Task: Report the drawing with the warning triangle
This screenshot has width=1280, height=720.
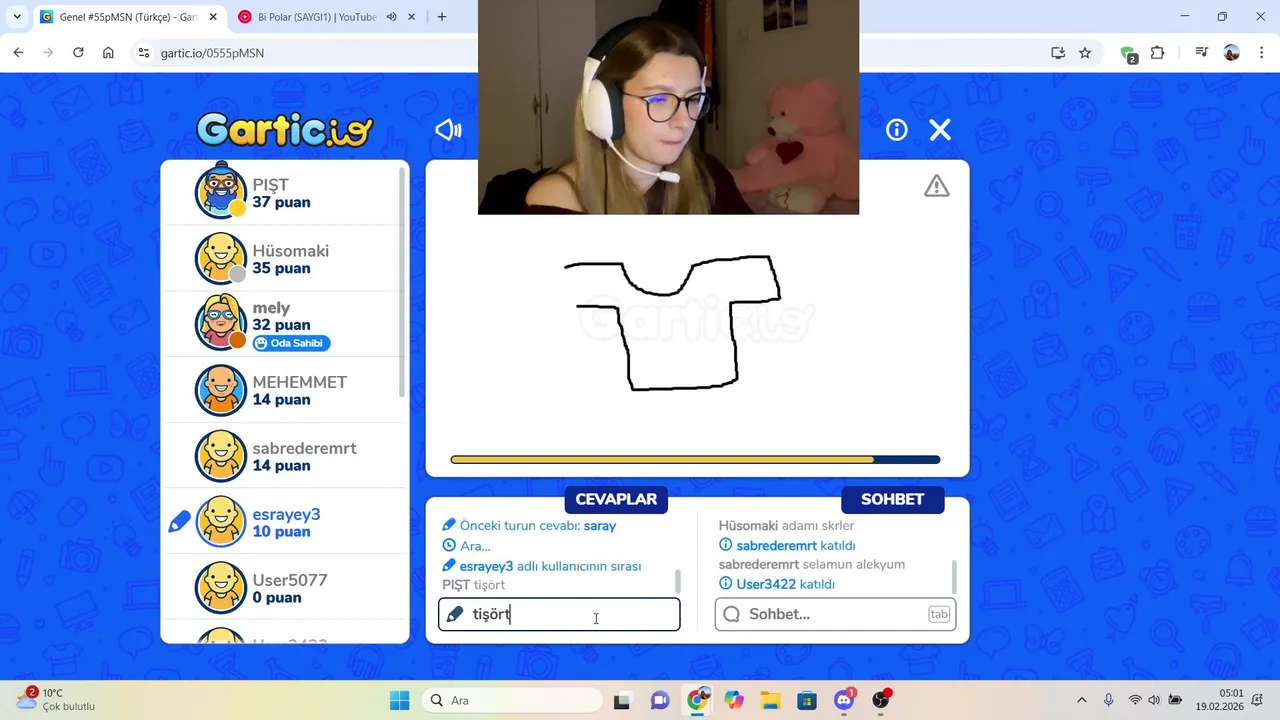Action: click(937, 186)
